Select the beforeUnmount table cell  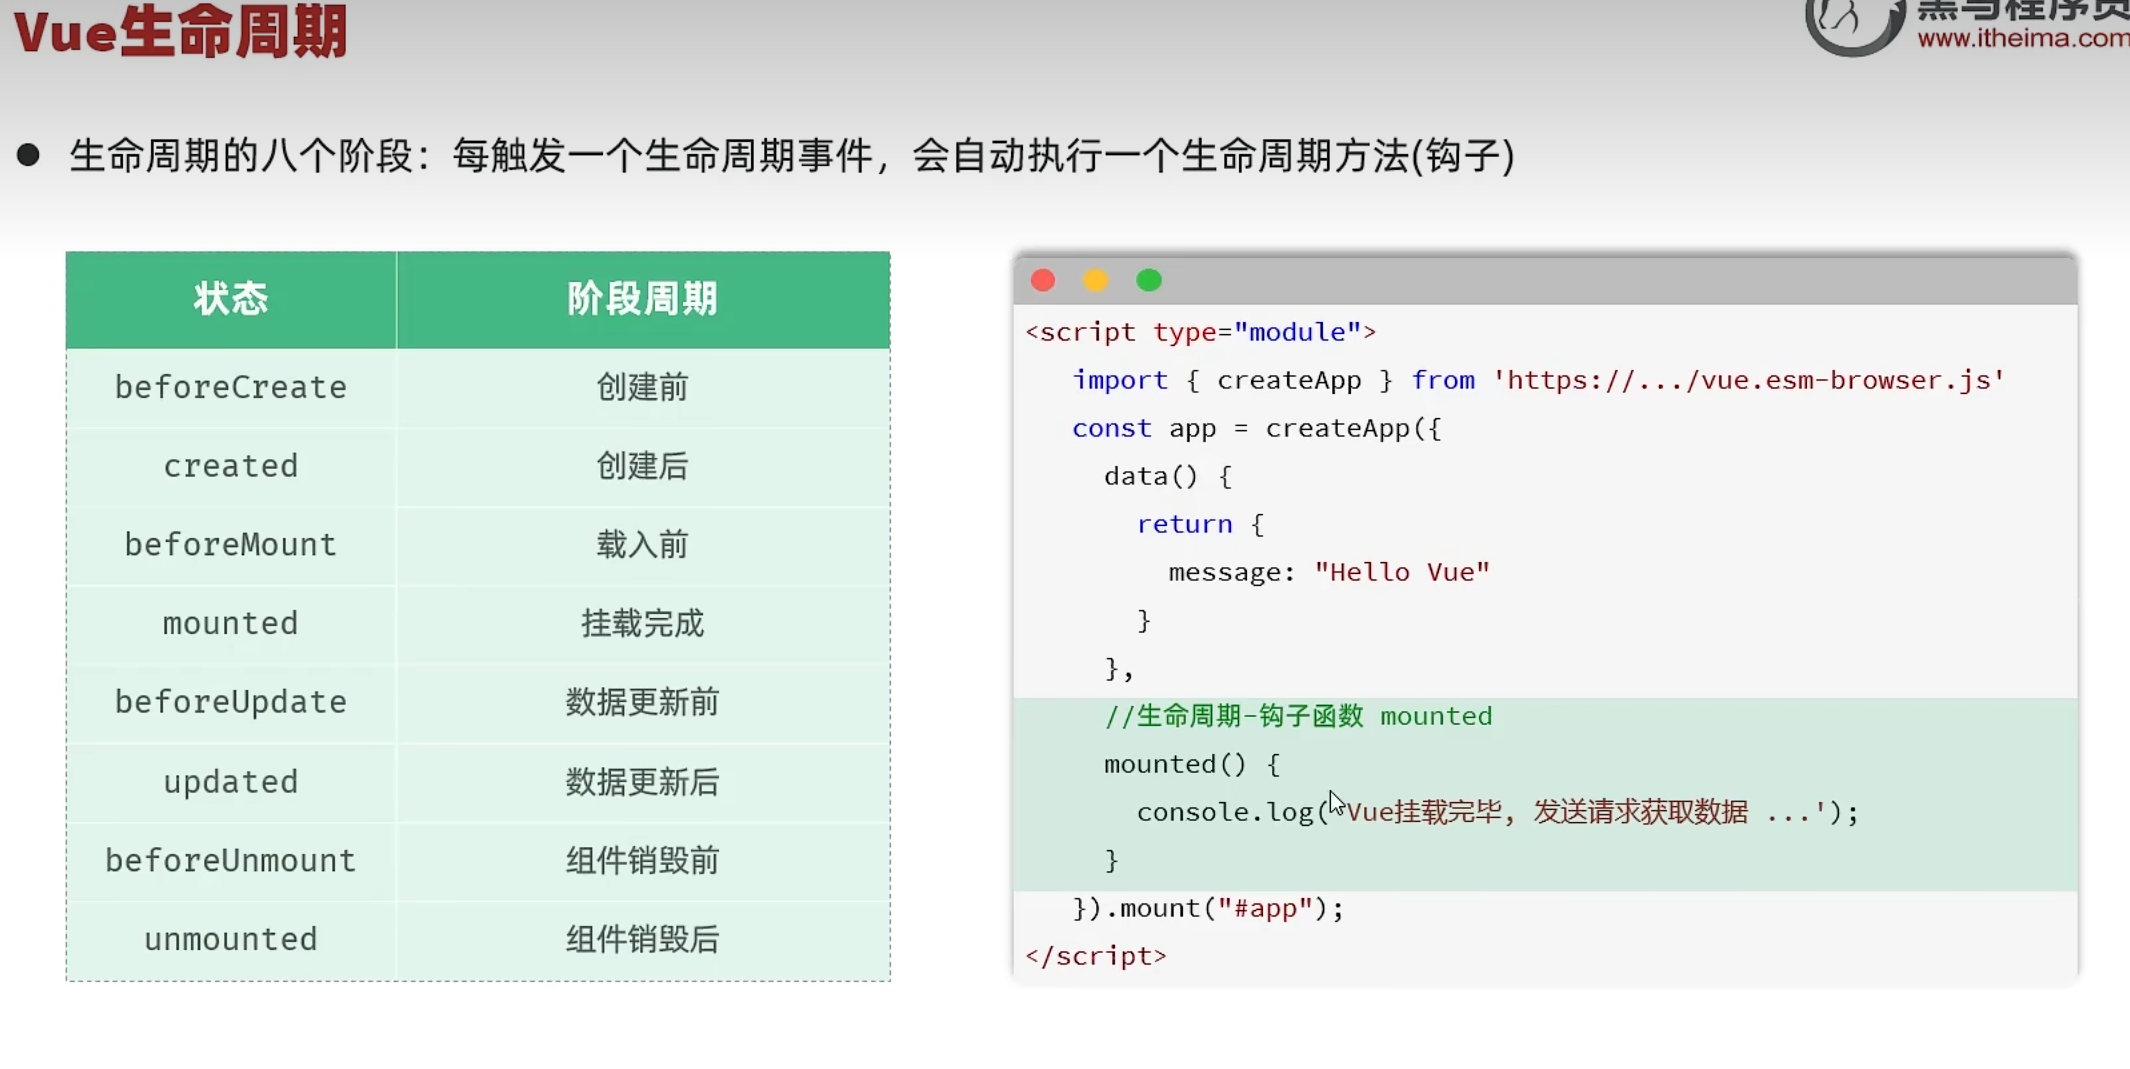pos(231,861)
